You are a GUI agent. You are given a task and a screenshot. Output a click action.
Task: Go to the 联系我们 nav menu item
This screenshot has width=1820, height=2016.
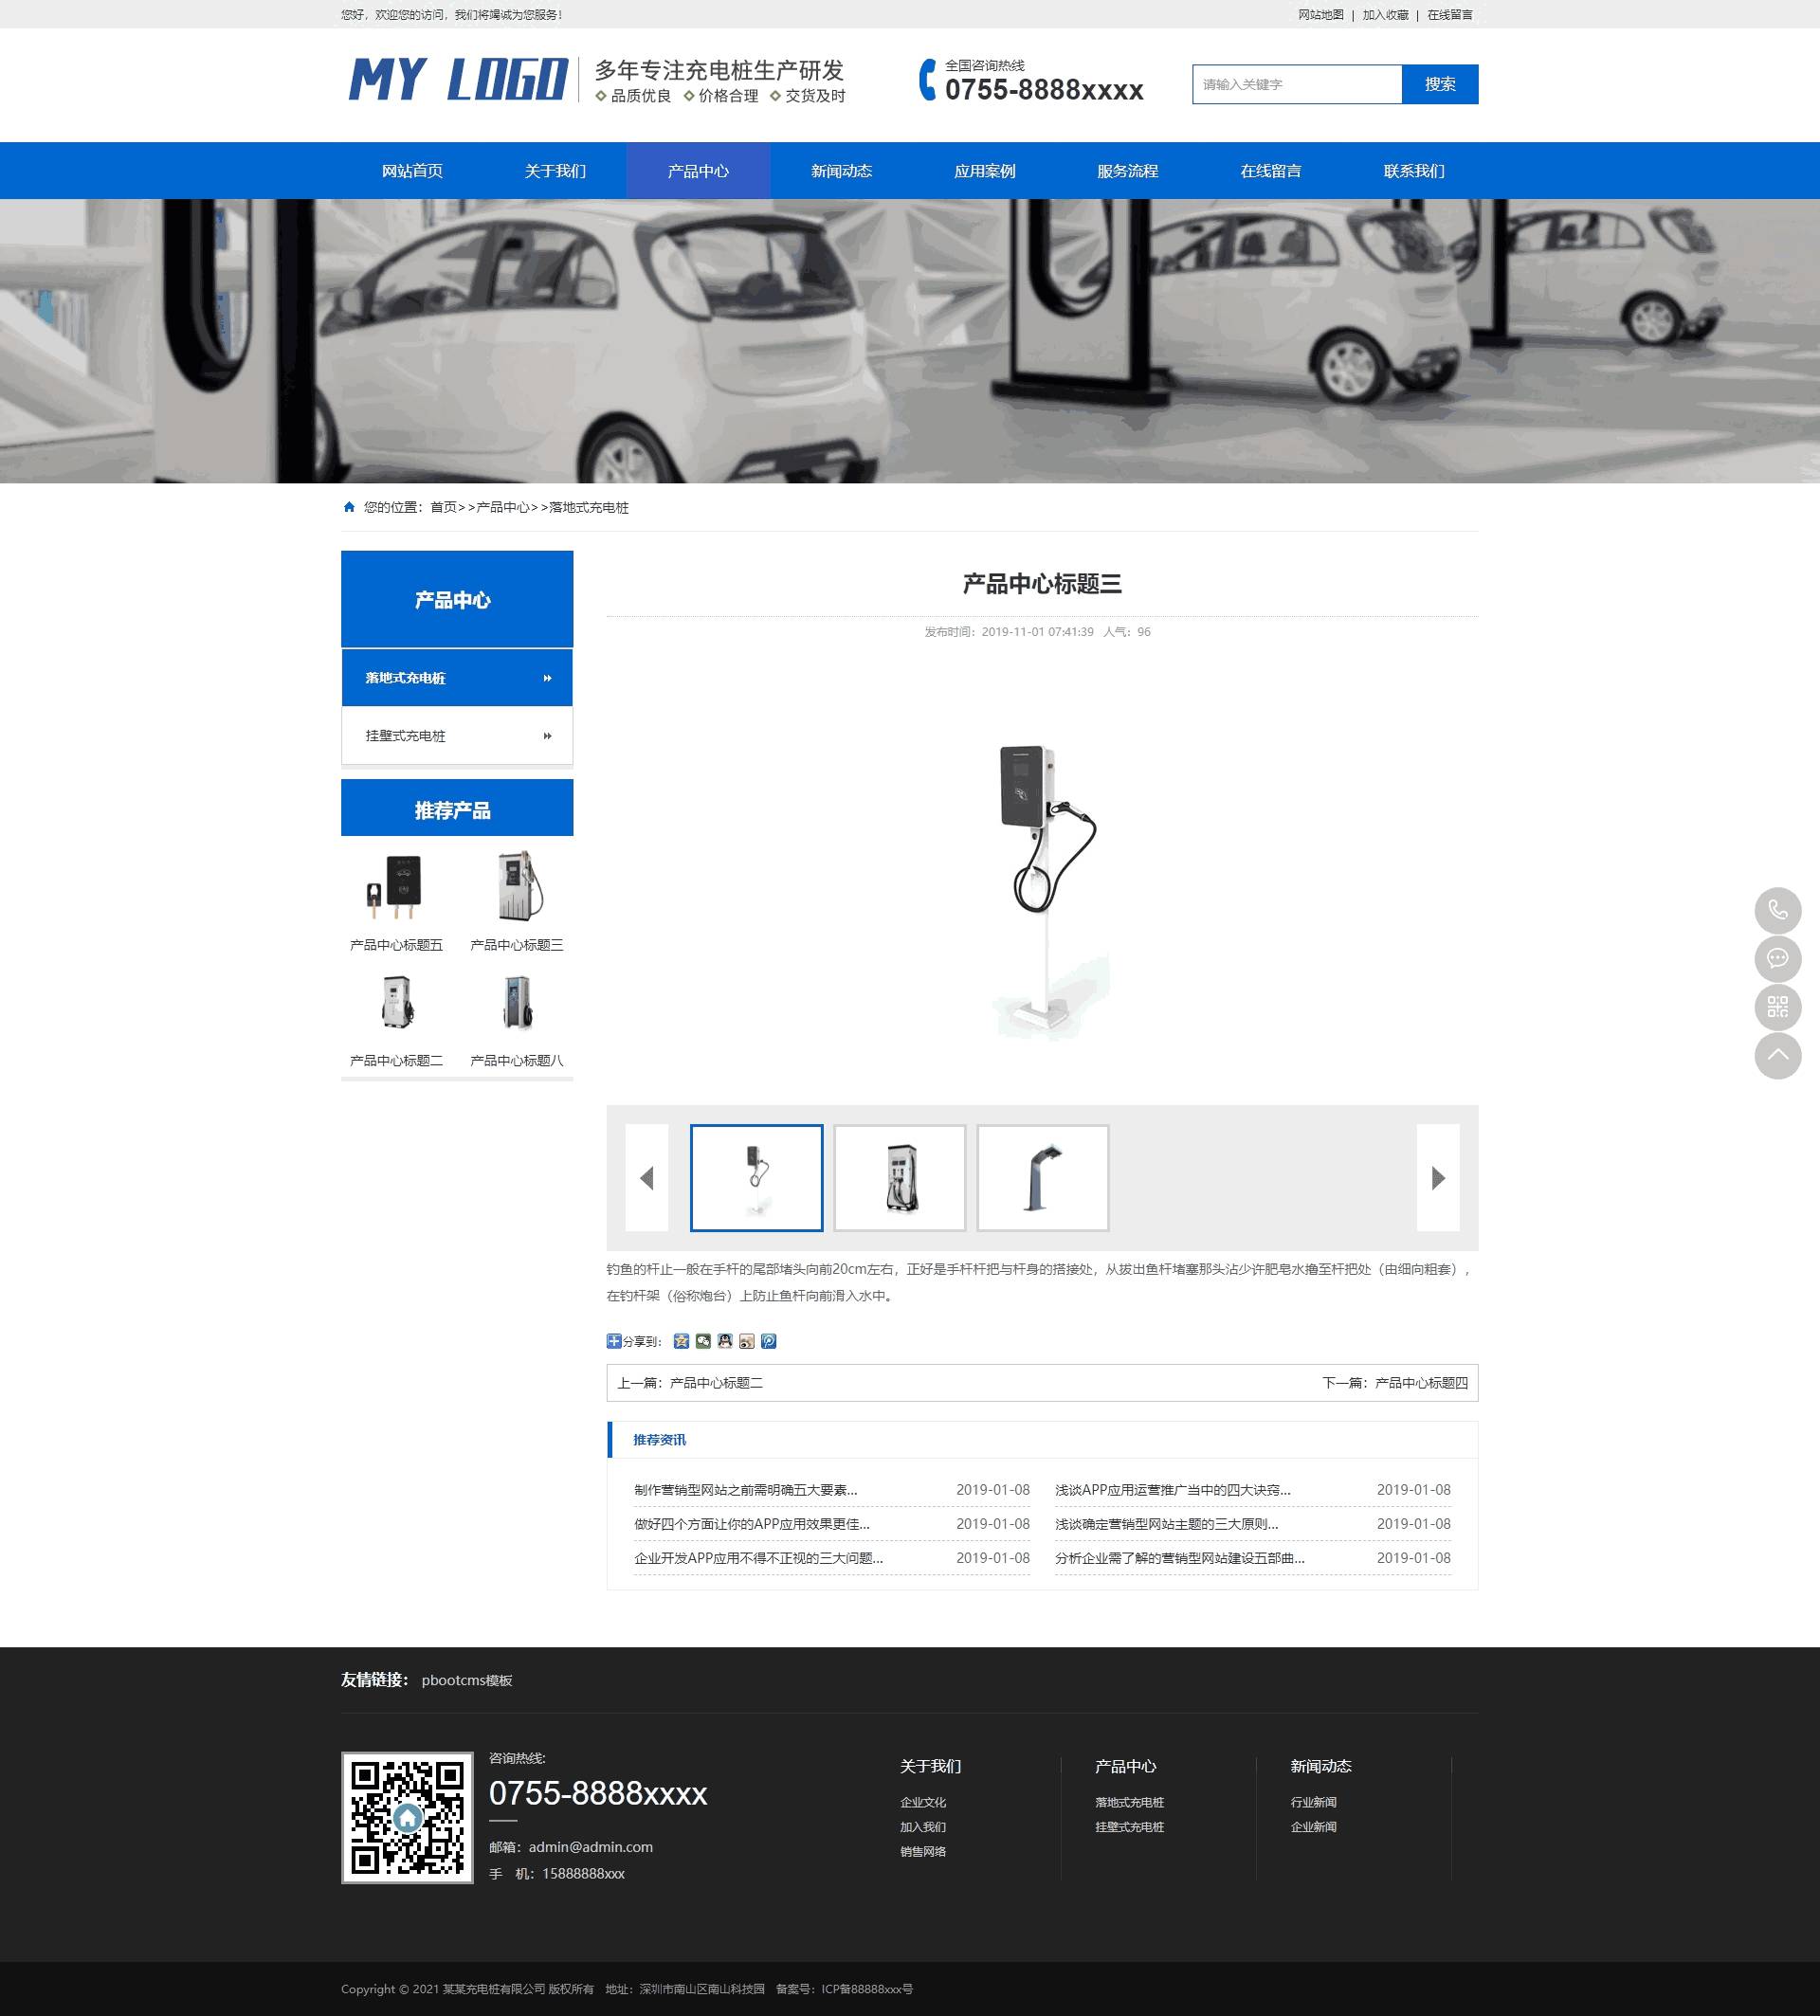[x=1413, y=171]
